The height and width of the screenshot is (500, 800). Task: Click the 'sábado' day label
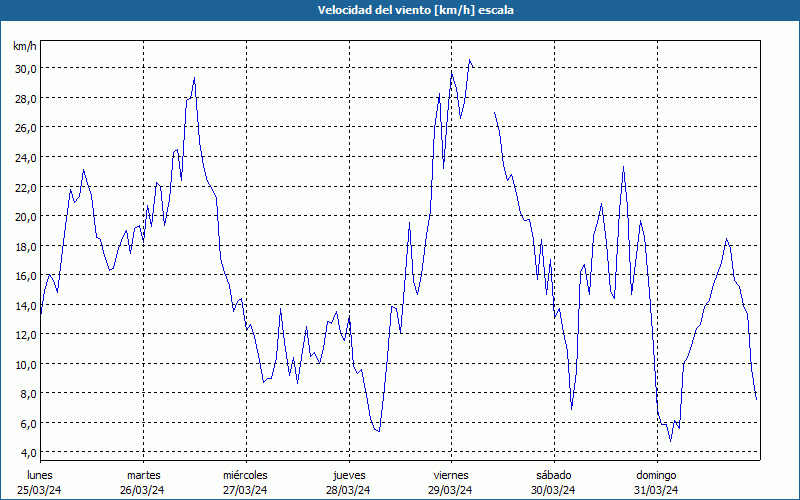(x=554, y=475)
